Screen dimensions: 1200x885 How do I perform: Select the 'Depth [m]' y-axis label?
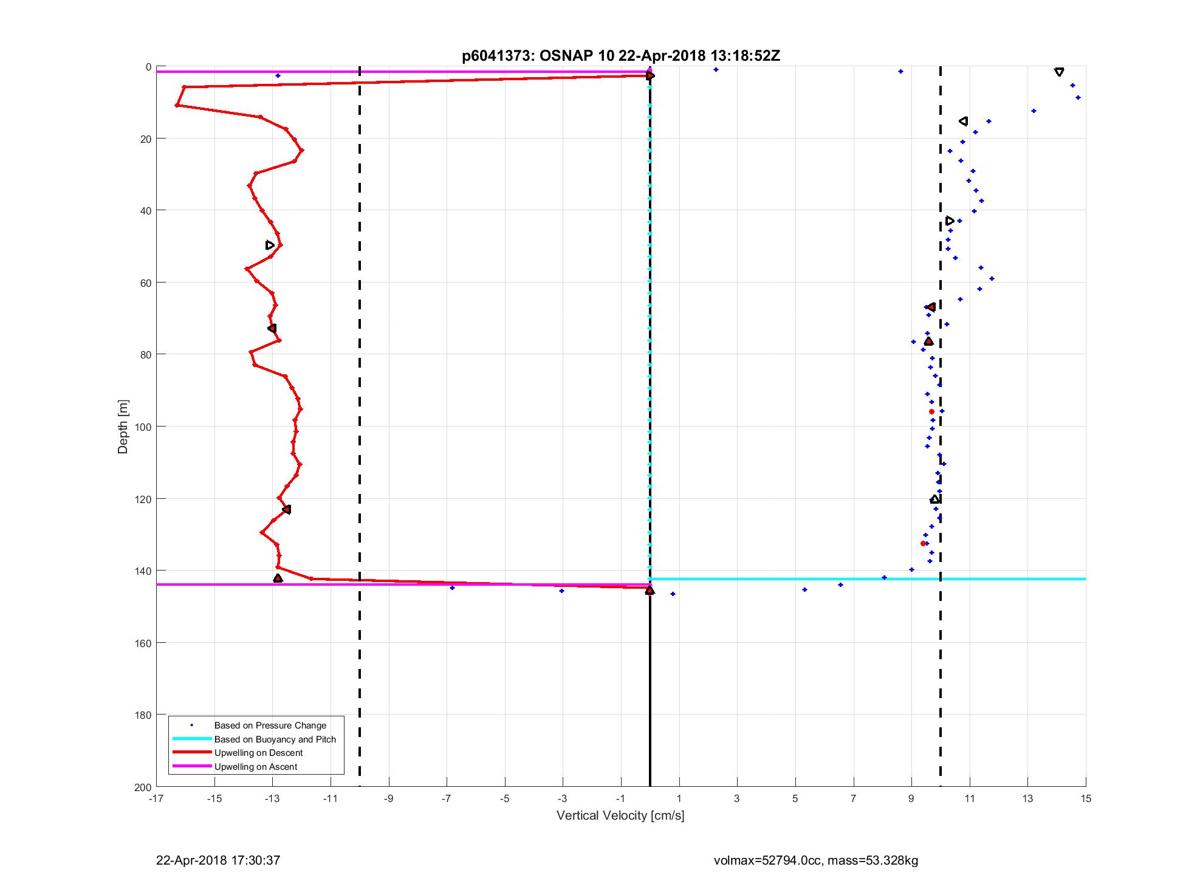[123, 427]
